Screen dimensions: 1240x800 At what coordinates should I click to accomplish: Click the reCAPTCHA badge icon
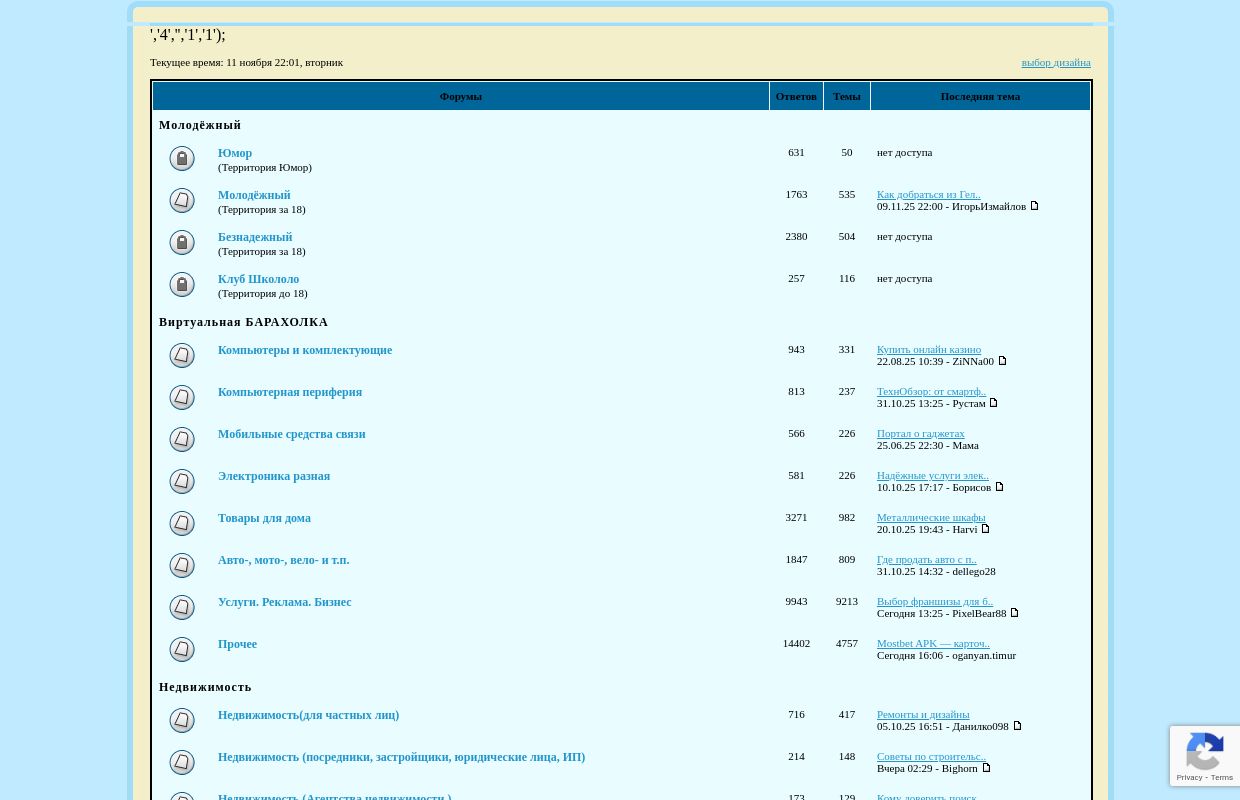coord(1205,755)
